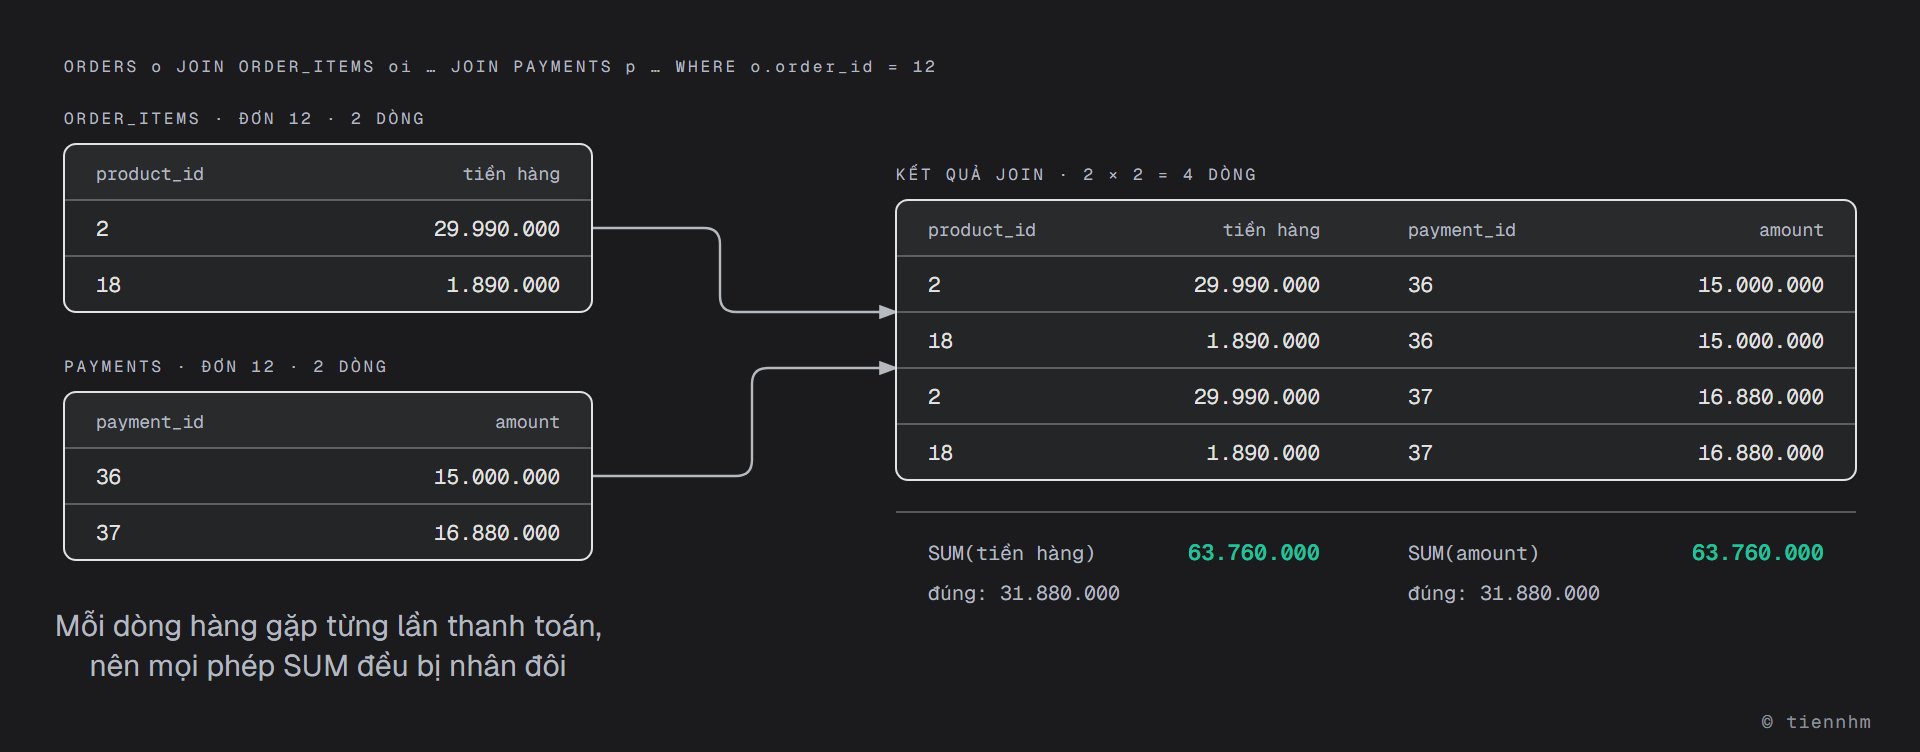Click the © tiennhm credit text
The height and width of the screenshot is (752, 1920).
pos(1816,722)
